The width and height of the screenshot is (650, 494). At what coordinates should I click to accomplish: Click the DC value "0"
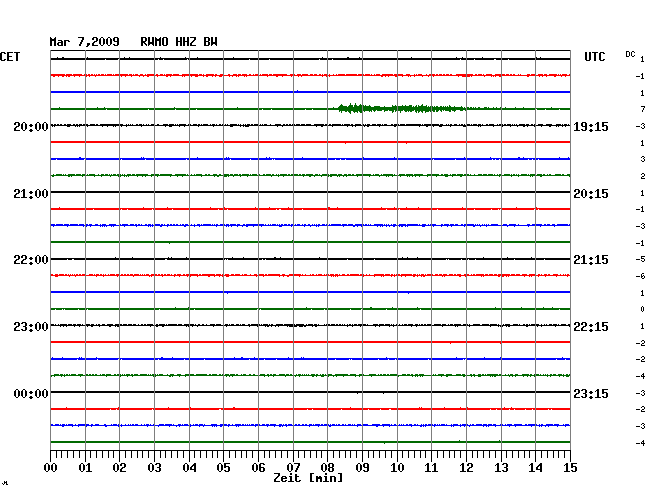643,309
